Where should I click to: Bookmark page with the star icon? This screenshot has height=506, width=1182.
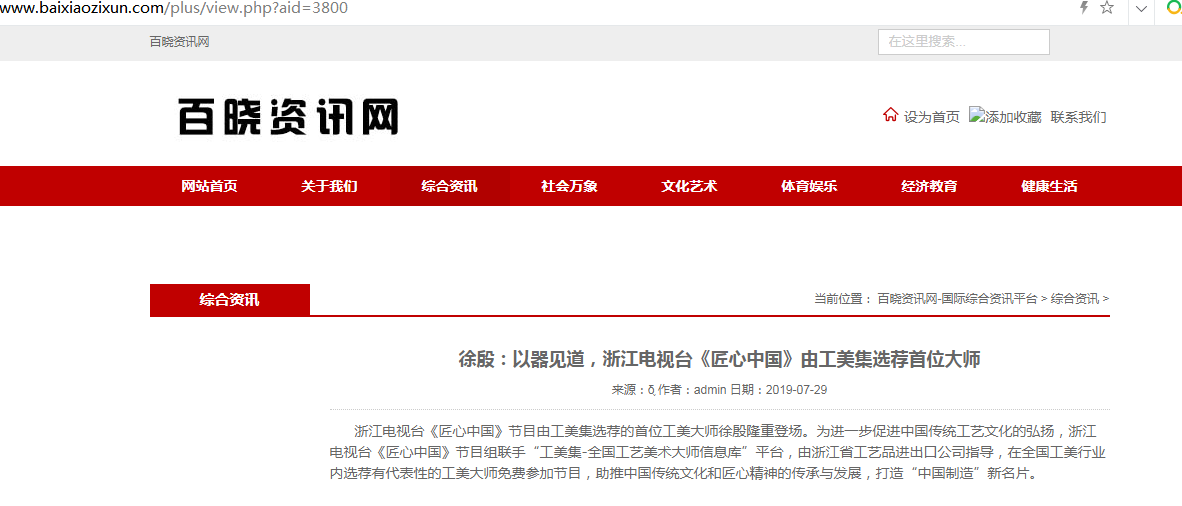tap(1107, 8)
